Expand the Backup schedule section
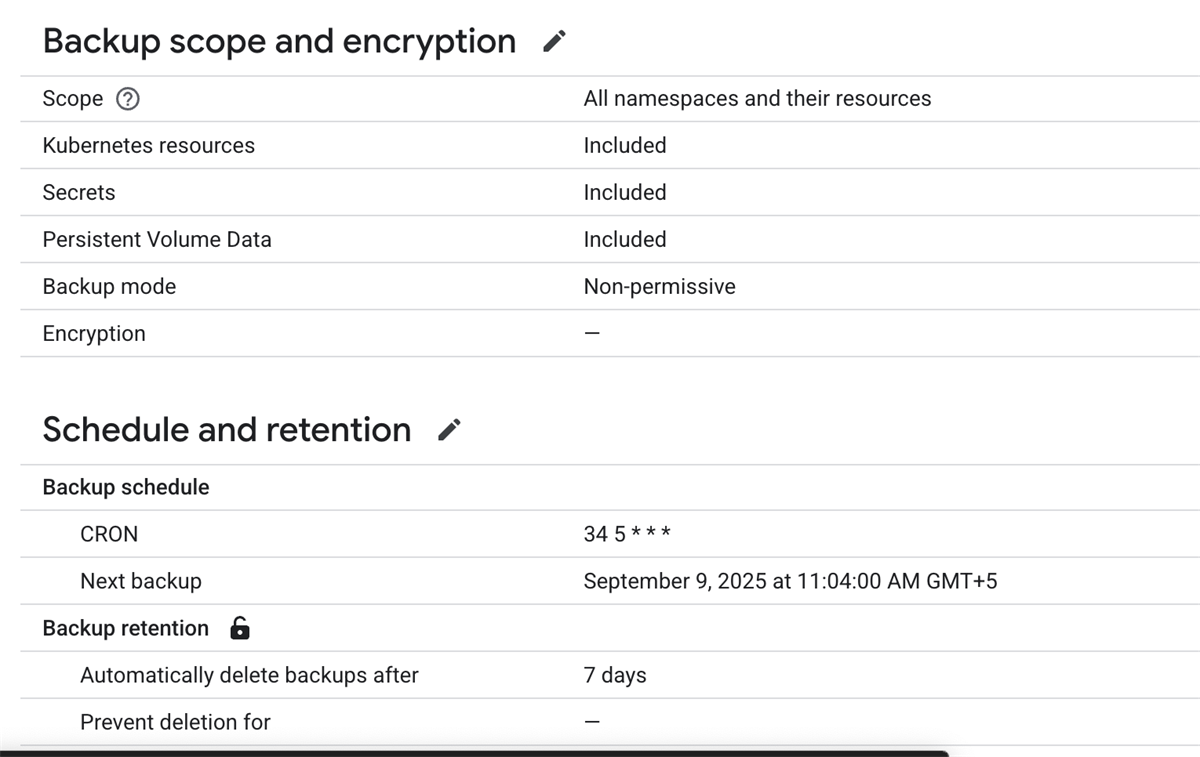The height and width of the screenshot is (757, 1200). pyautogui.click(x=124, y=487)
